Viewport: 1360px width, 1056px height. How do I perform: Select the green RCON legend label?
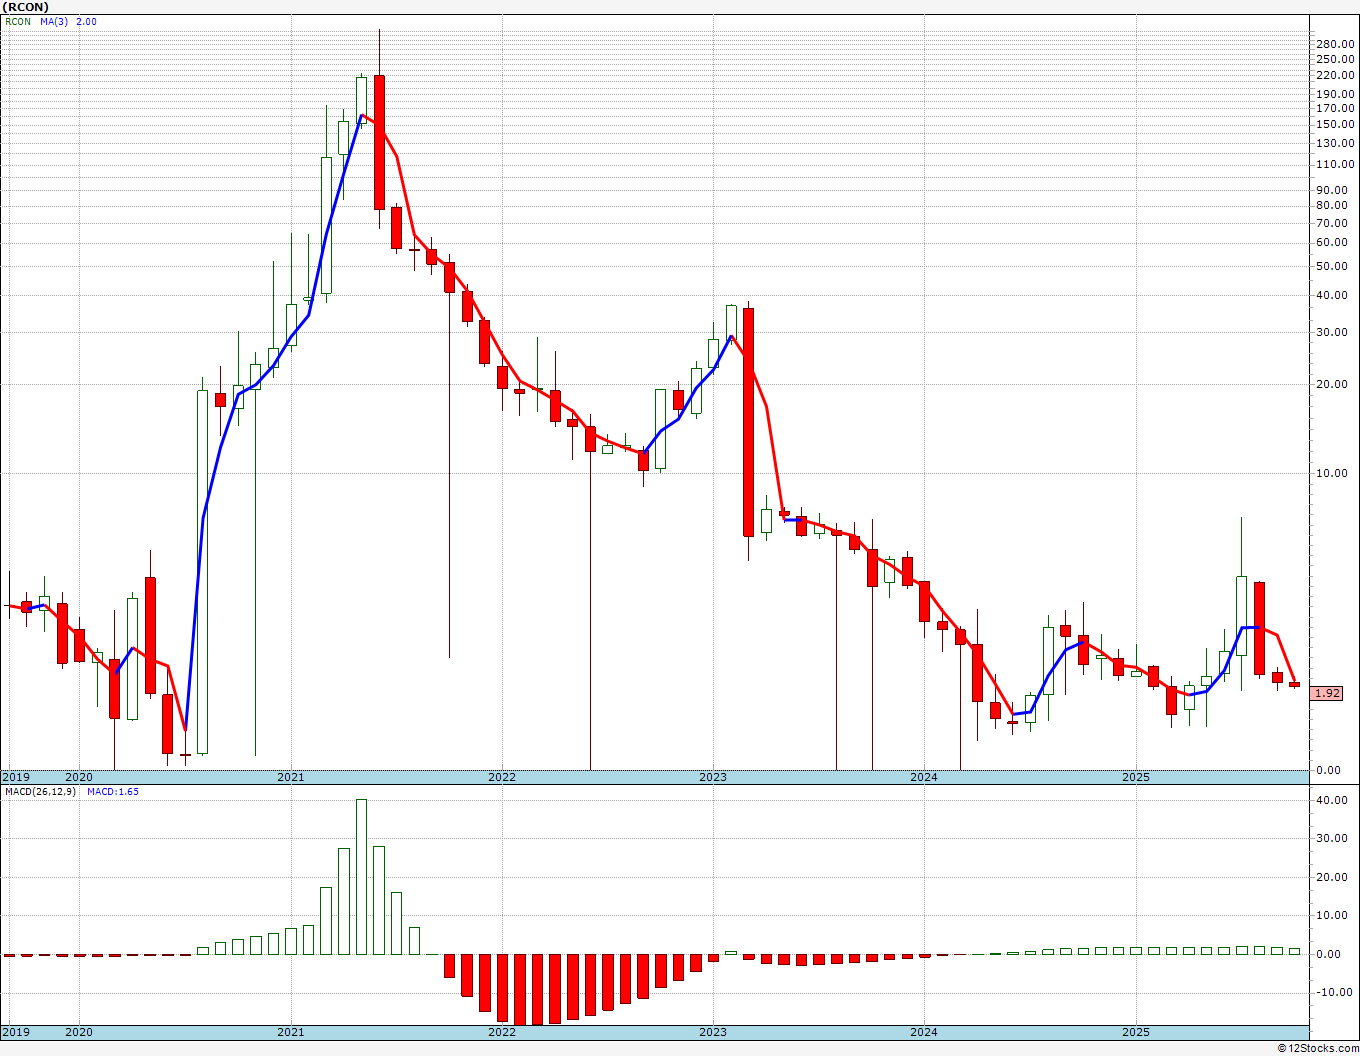point(18,21)
